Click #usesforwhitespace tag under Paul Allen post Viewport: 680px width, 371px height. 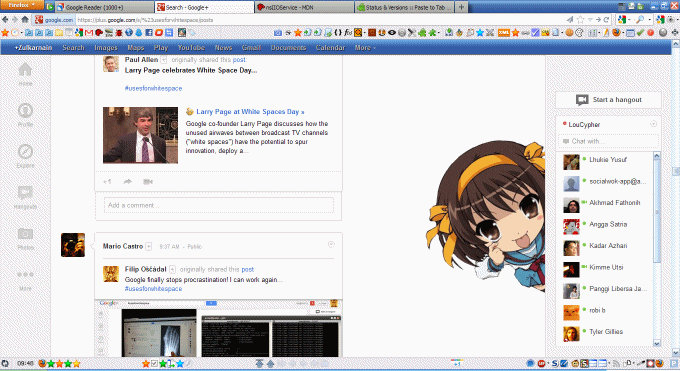[x=154, y=88]
